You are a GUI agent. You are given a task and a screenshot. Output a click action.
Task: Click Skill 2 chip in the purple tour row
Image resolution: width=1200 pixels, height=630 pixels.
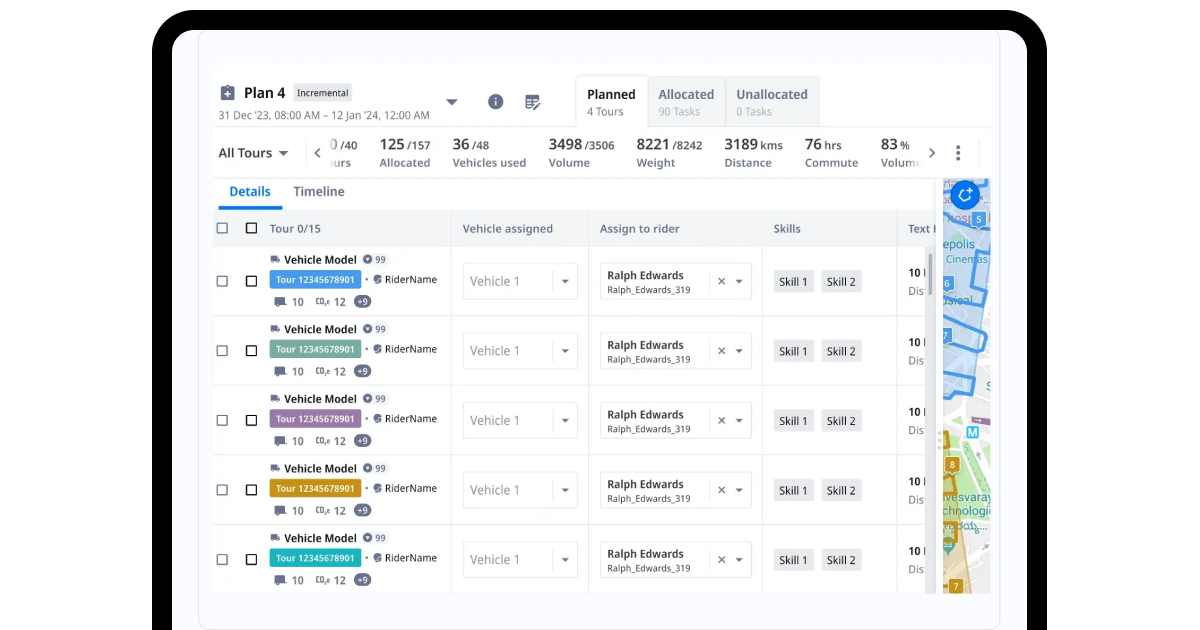[841, 421]
